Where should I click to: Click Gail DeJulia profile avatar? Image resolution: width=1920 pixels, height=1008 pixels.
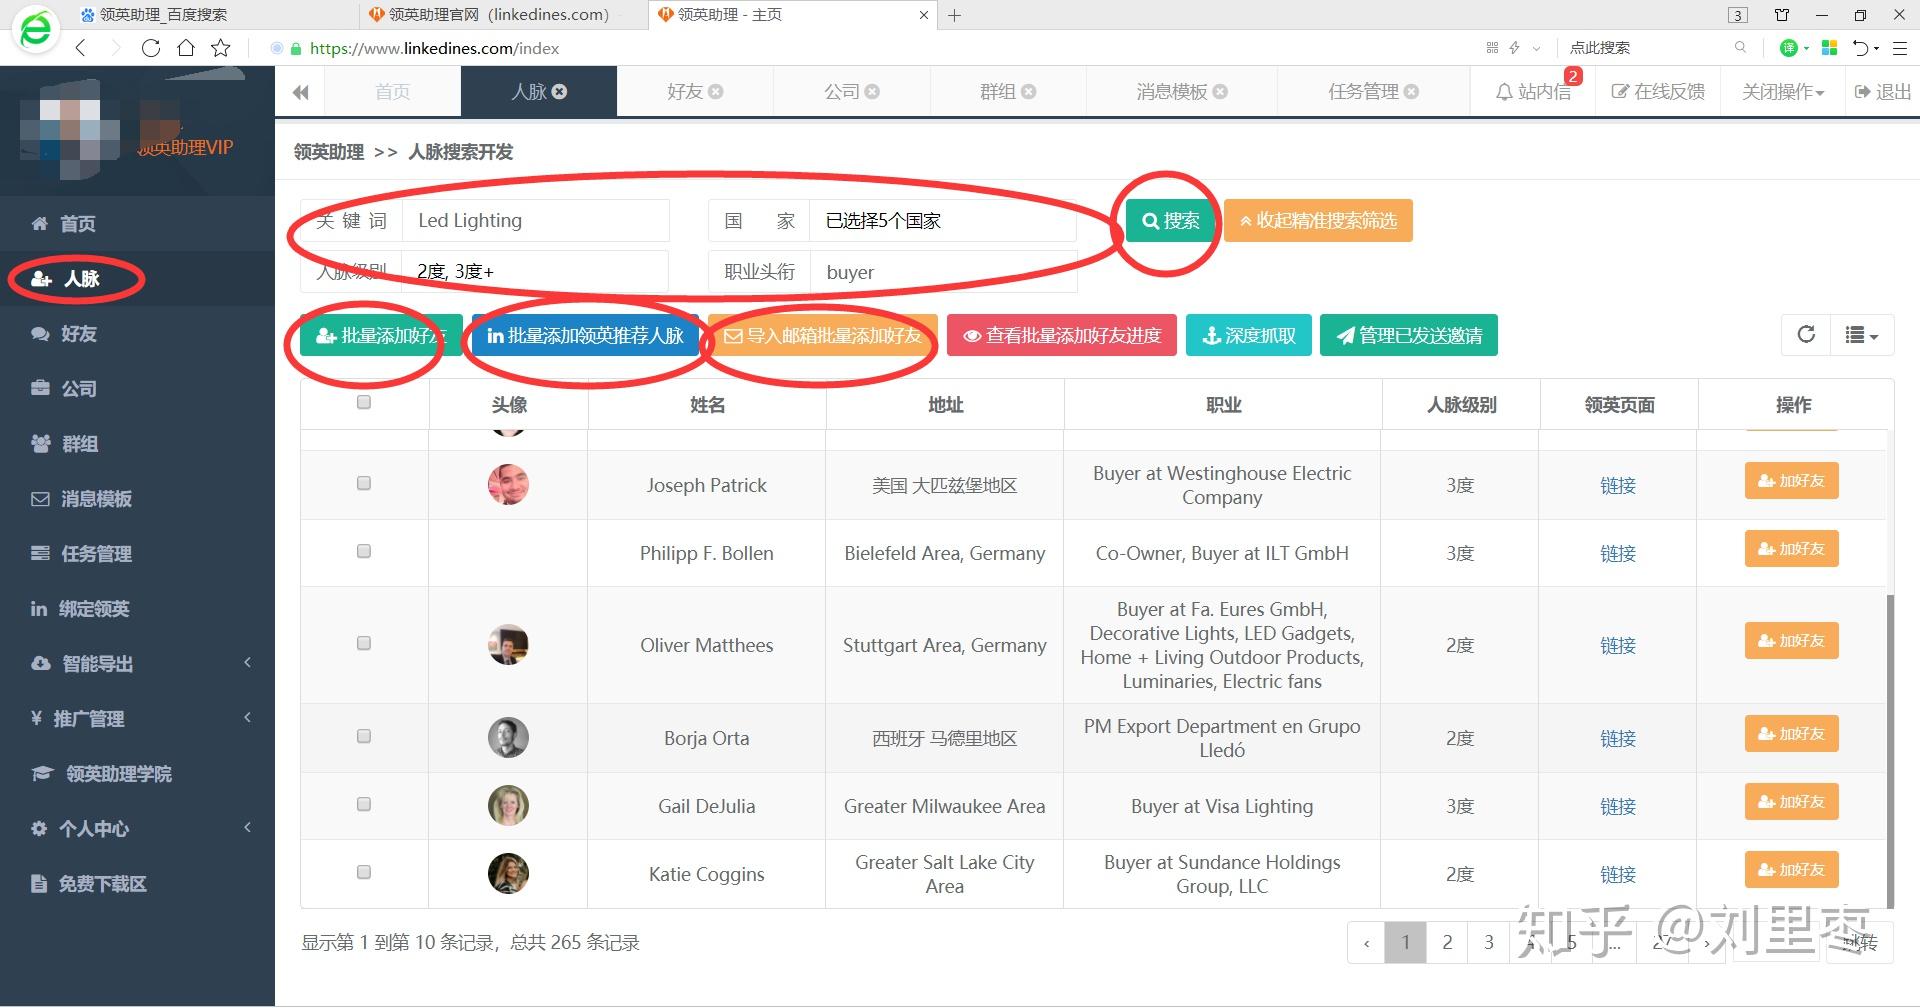508,806
